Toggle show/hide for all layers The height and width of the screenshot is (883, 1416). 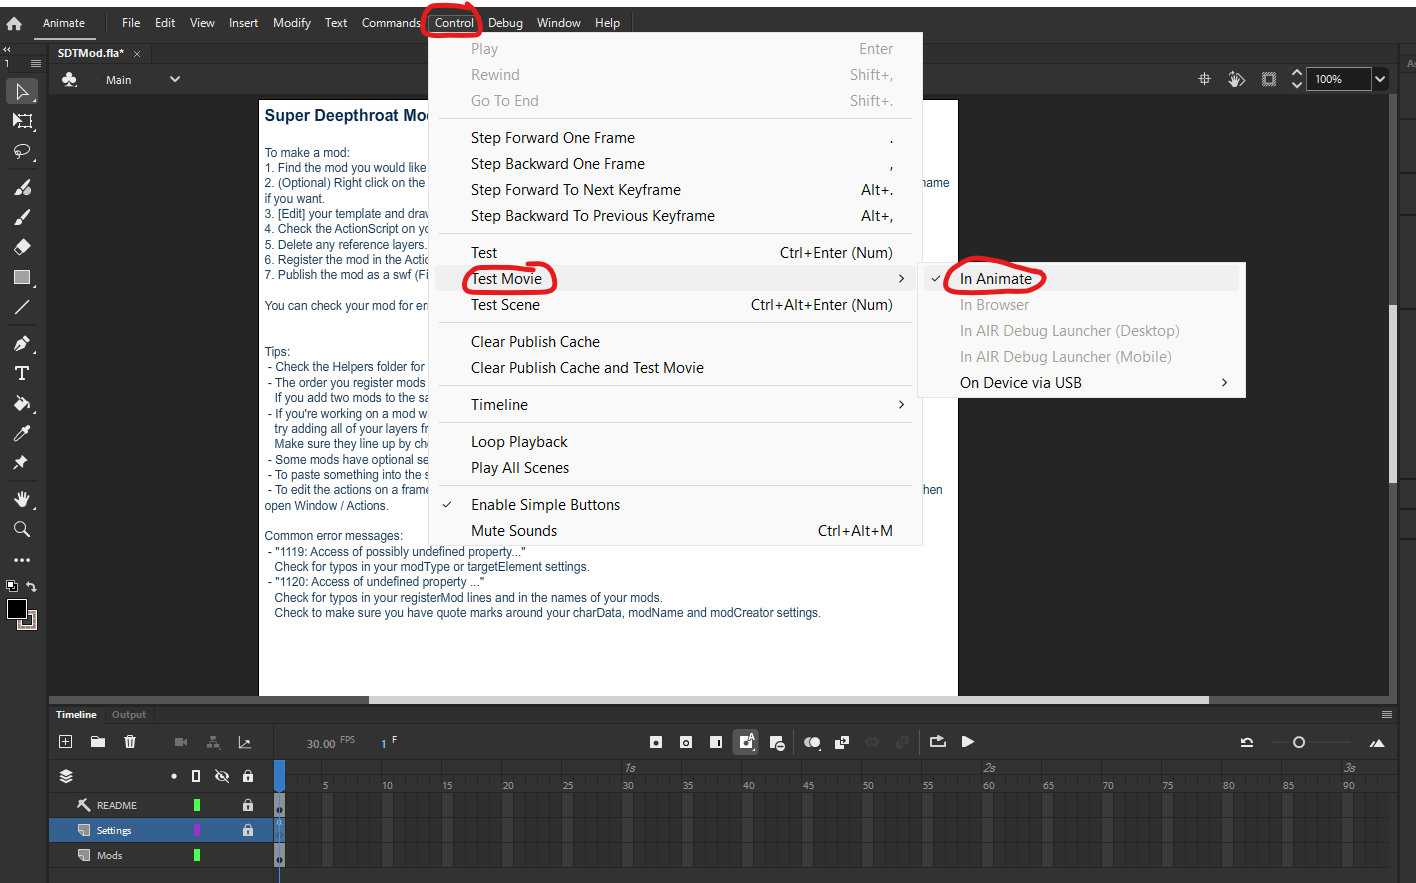click(x=222, y=776)
